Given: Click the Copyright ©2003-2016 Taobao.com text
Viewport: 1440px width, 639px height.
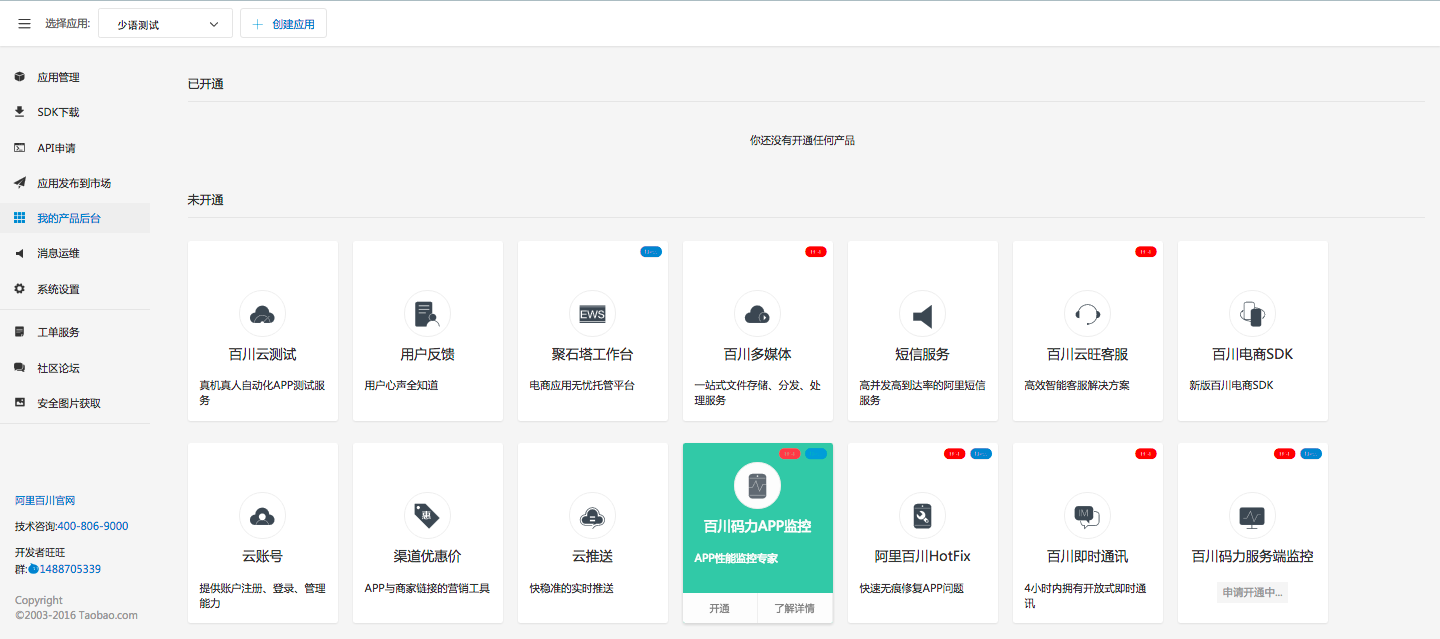Looking at the screenshot, I should (77, 608).
